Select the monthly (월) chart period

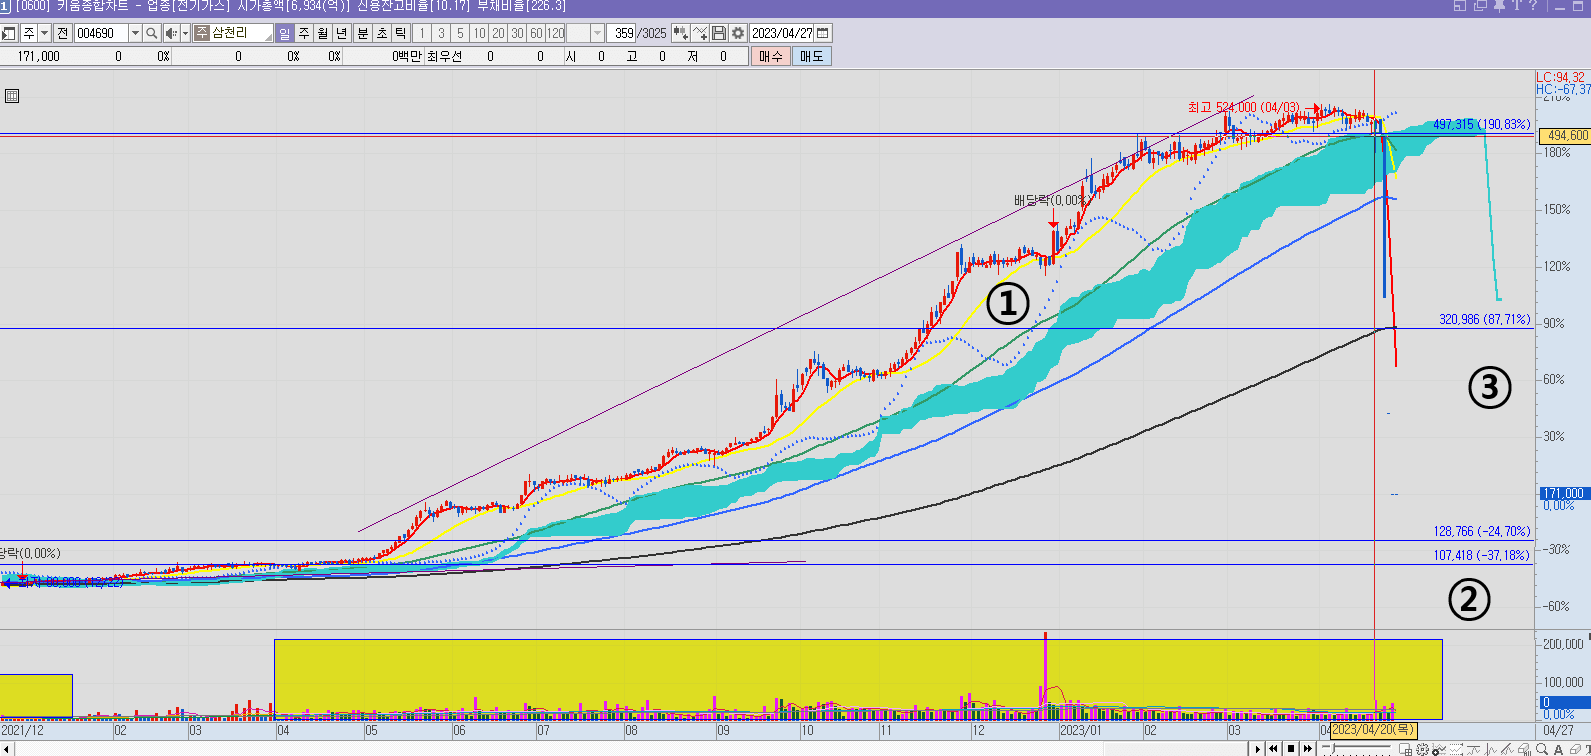[x=323, y=33]
